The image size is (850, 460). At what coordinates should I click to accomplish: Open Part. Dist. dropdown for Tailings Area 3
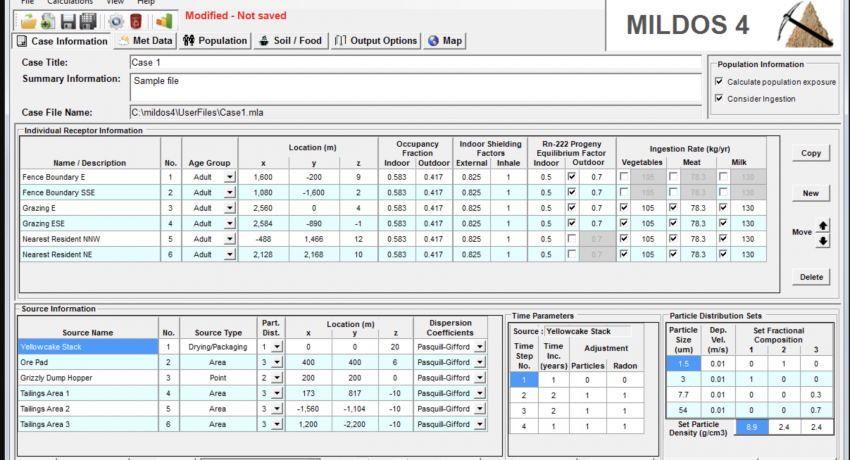pos(277,424)
